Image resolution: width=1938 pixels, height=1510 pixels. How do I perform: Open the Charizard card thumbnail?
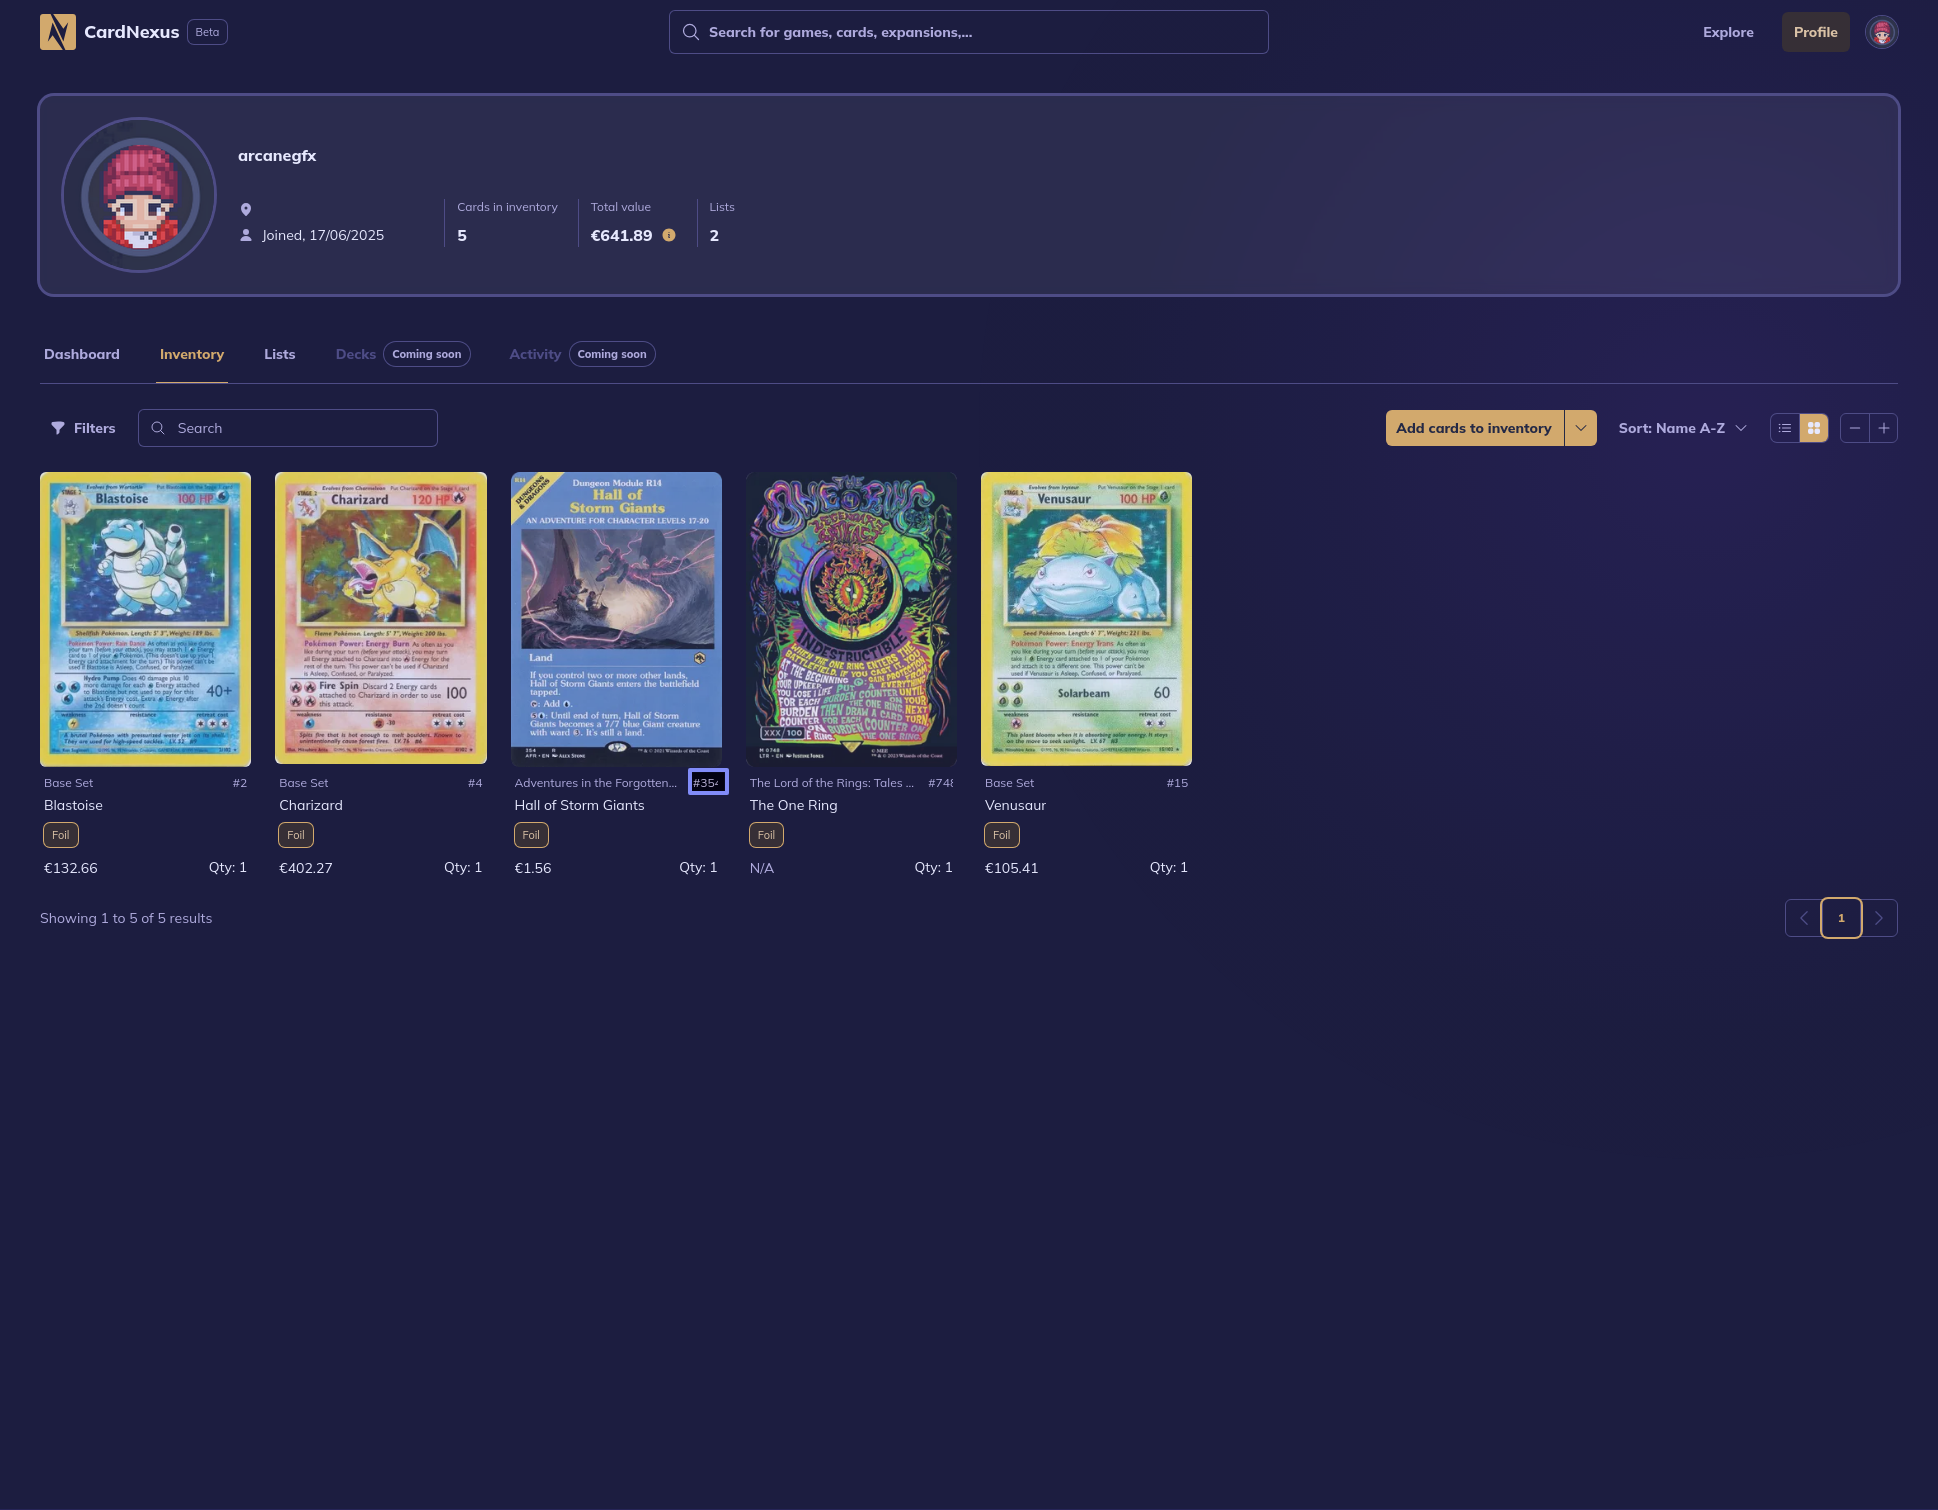coord(380,618)
